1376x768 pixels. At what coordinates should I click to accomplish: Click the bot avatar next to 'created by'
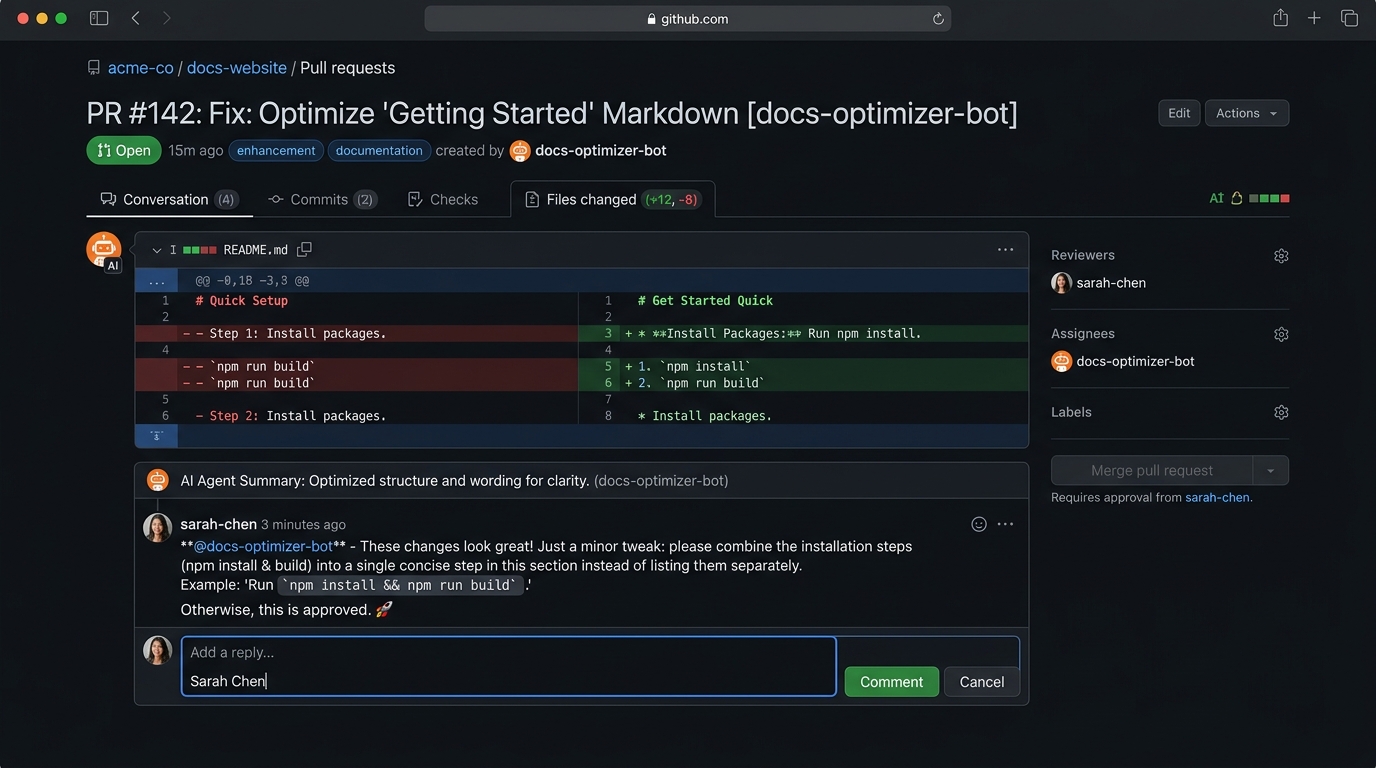click(x=520, y=151)
